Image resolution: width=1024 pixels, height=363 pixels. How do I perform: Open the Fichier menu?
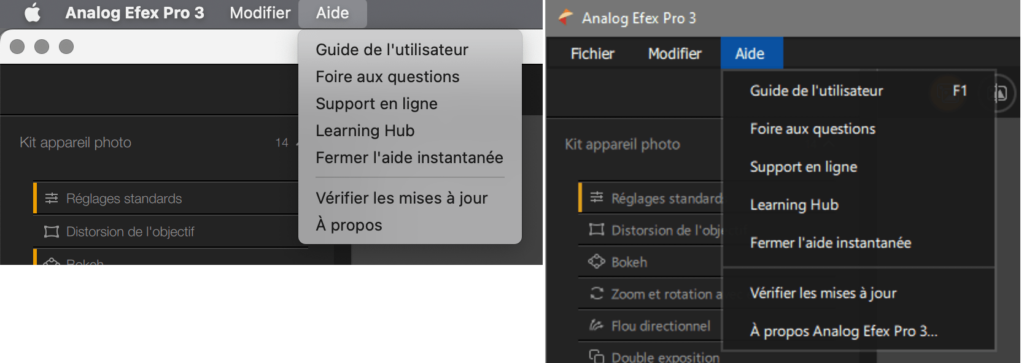tap(592, 54)
